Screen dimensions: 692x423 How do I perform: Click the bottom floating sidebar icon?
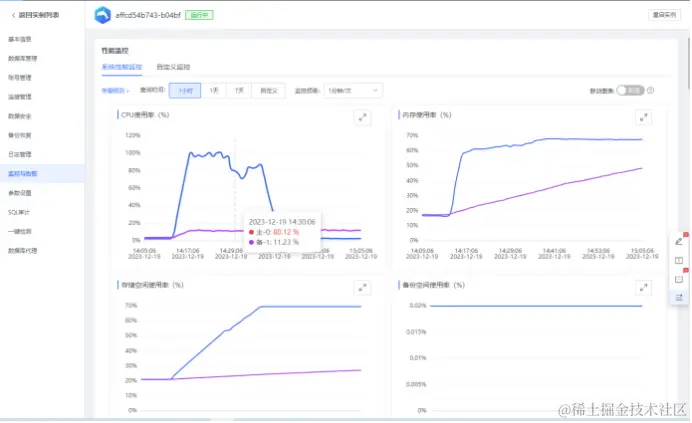[679, 298]
